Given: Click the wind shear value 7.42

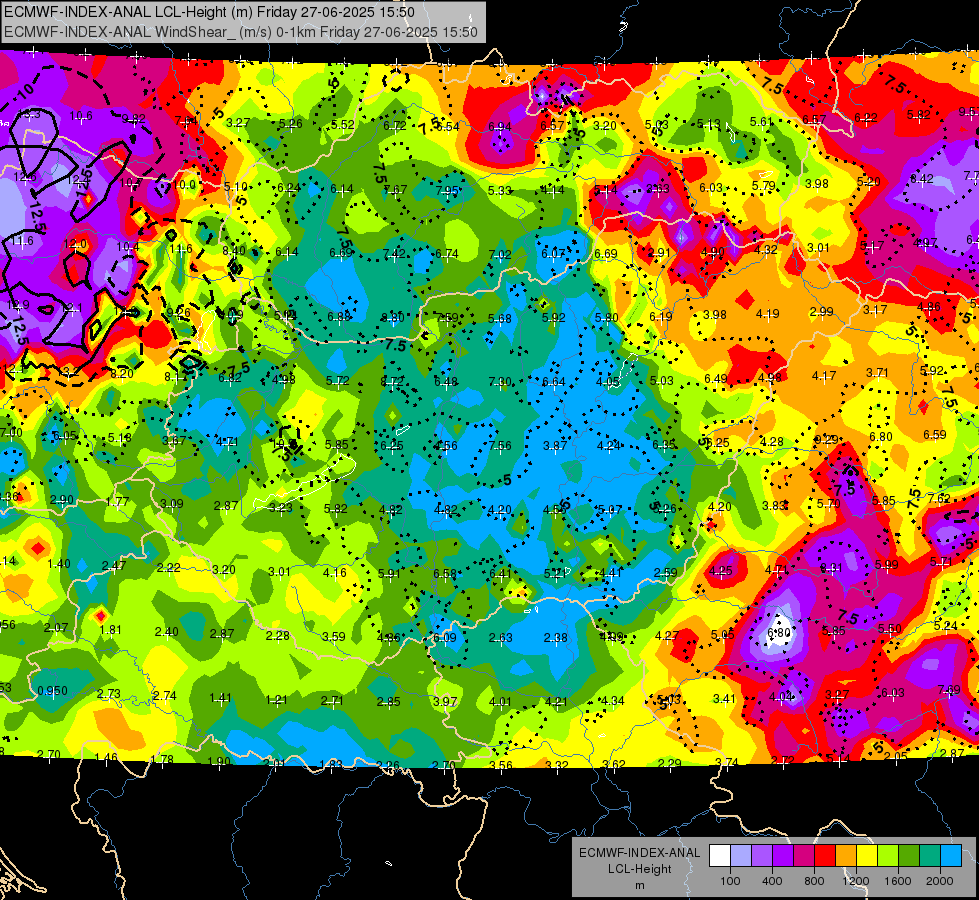Looking at the screenshot, I should point(395,253).
